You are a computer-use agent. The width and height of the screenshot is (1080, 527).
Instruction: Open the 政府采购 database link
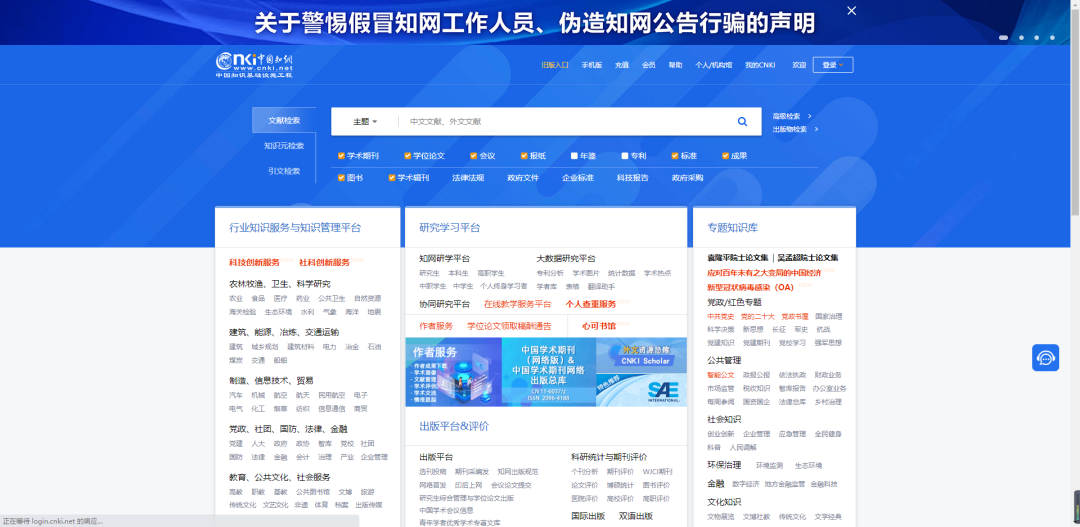pos(687,178)
